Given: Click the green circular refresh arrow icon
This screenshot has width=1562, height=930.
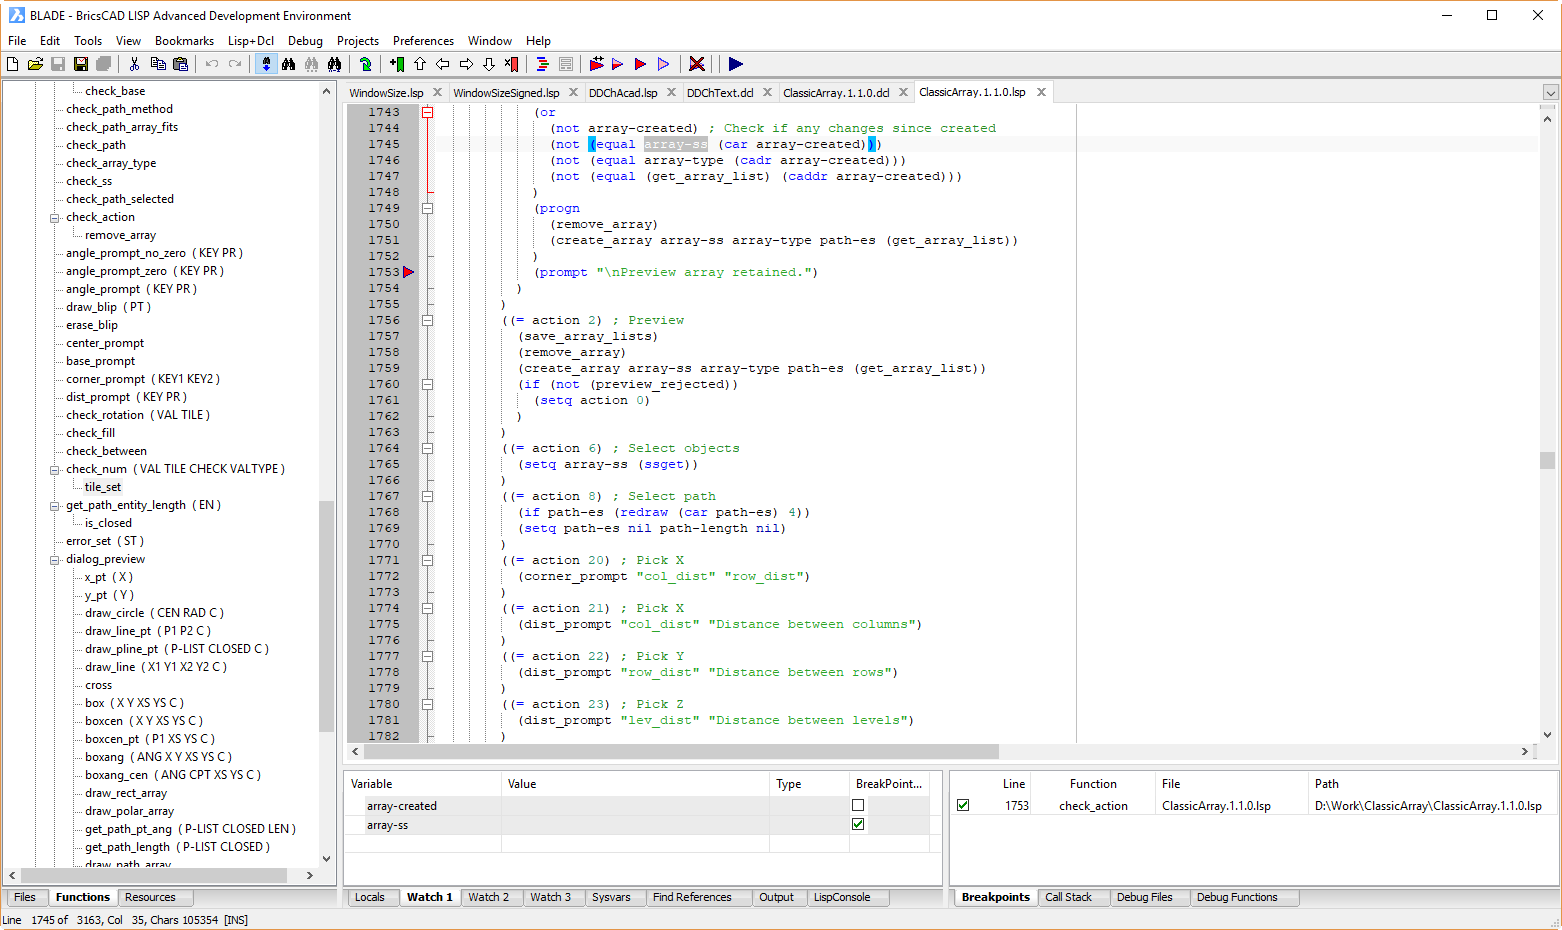Looking at the screenshot, I should pos(366,64).
